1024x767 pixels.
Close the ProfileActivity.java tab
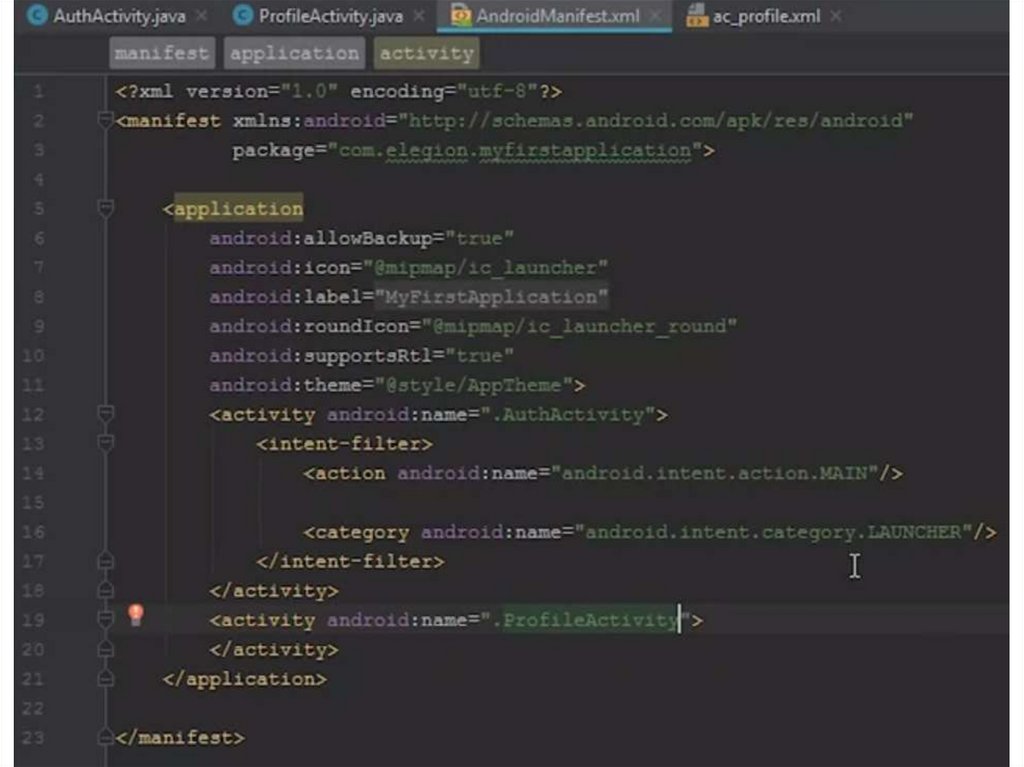[x=418, y=16]
